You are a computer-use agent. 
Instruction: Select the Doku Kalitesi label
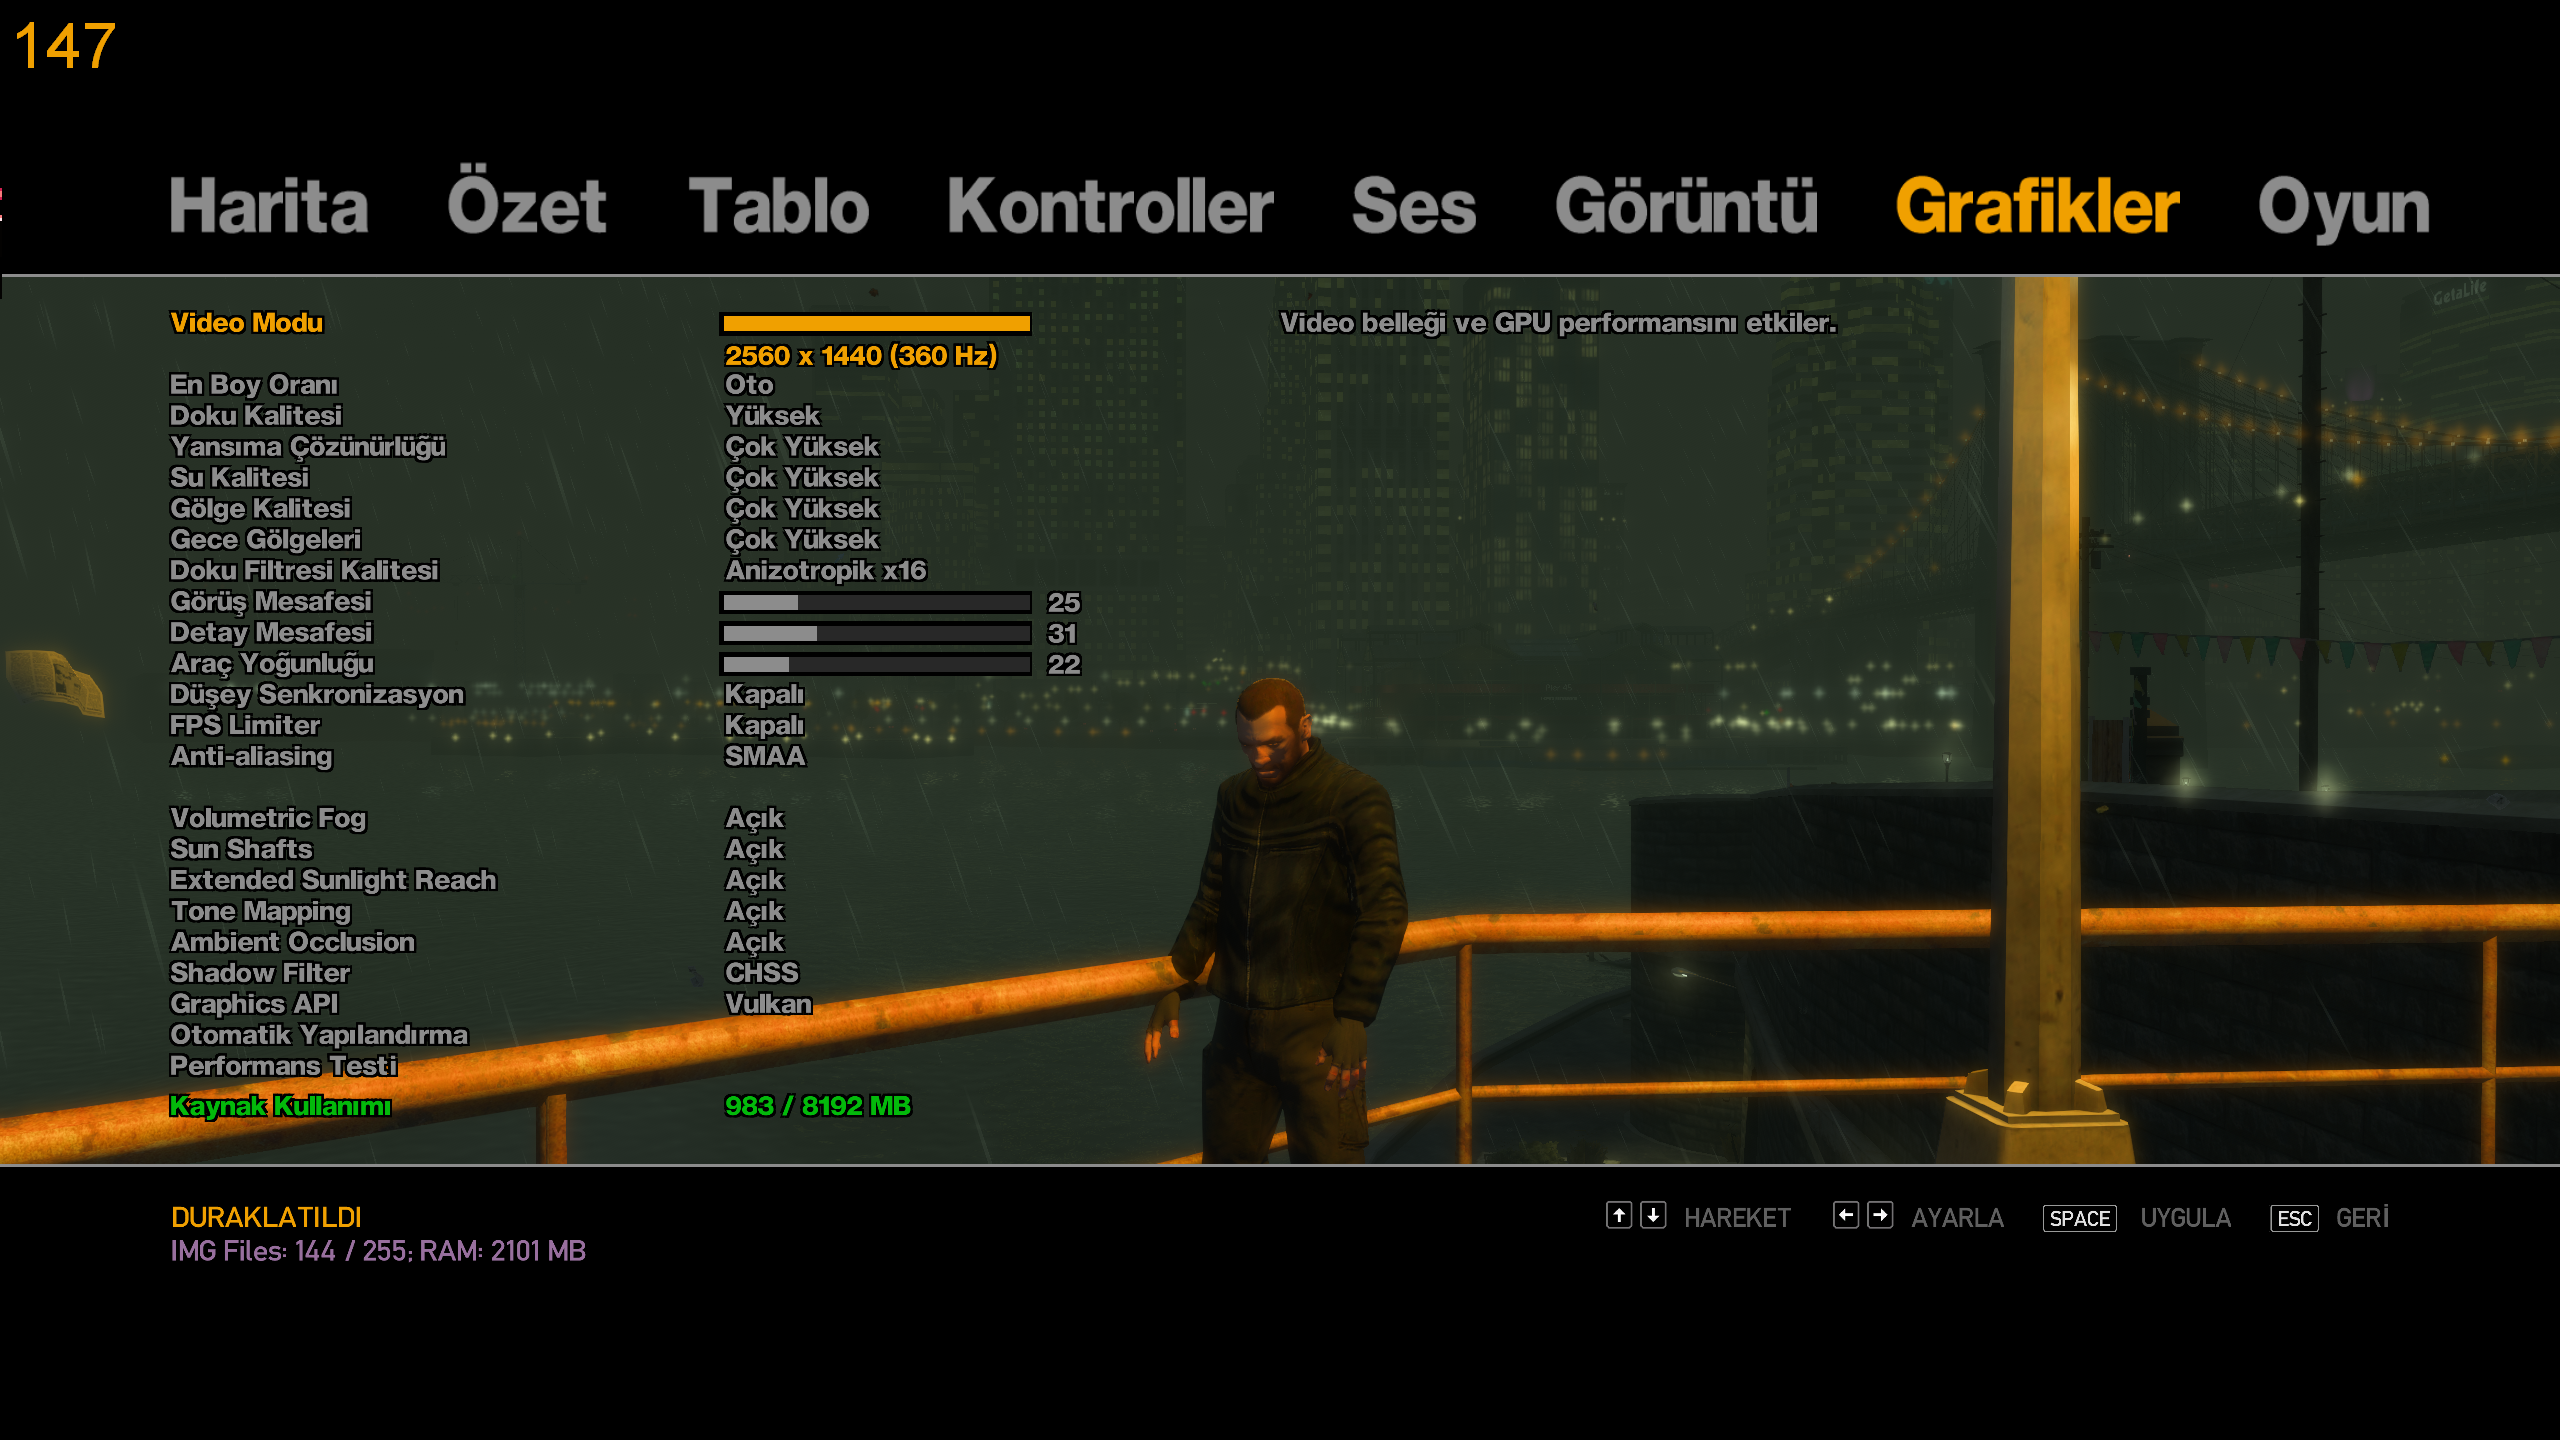point(255,416)
